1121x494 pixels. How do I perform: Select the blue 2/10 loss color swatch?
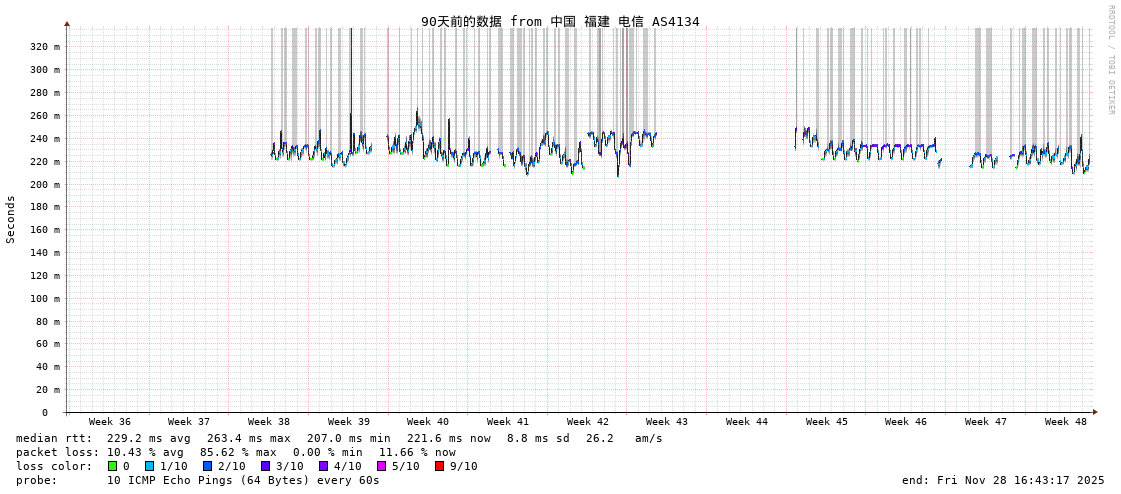coord(208,466)
